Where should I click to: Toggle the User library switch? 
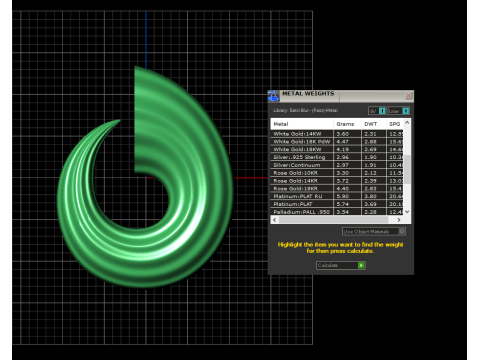(399, 111)
